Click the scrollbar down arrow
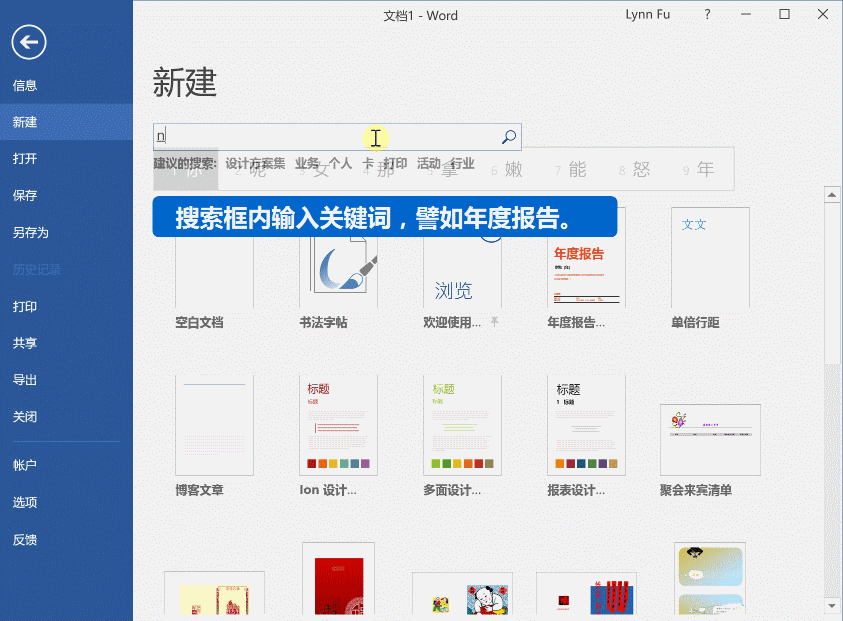The image size is (843, 621). [832, 607]
